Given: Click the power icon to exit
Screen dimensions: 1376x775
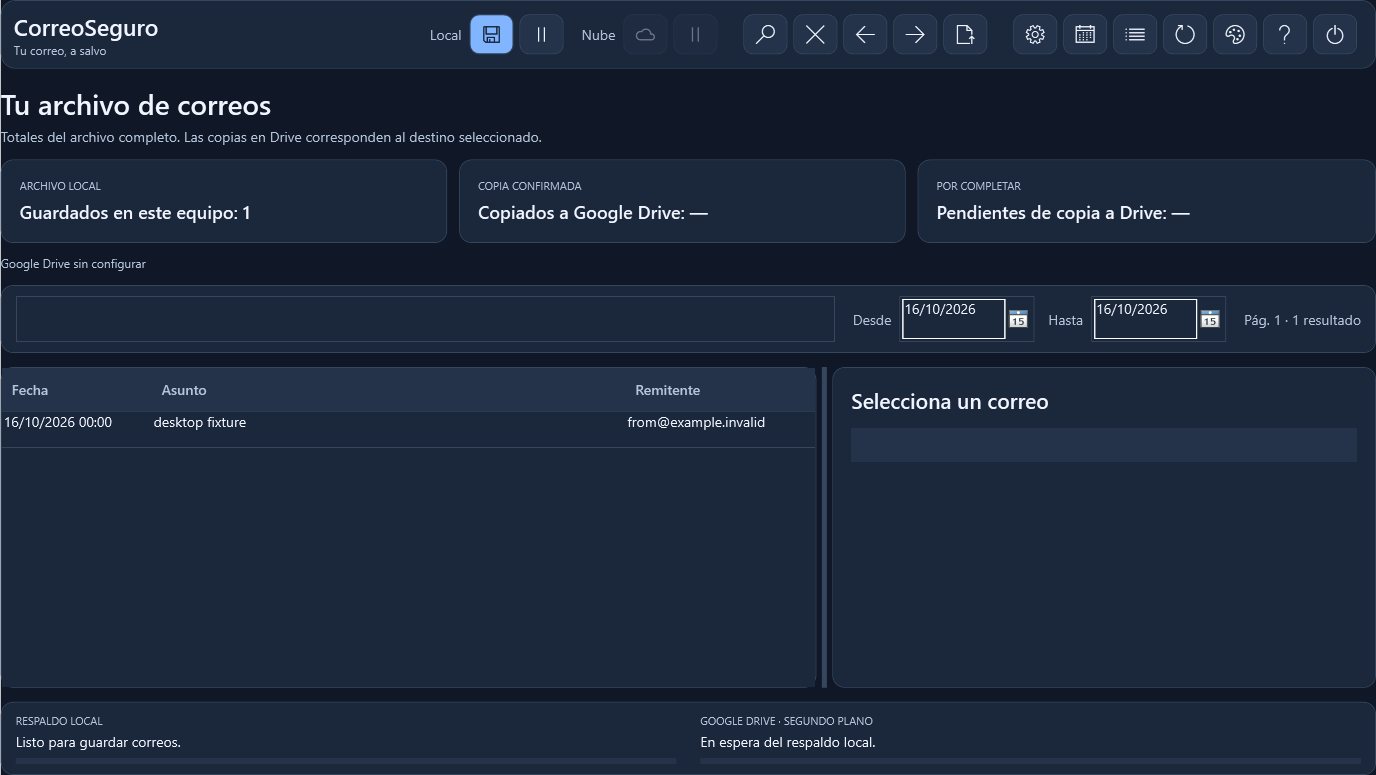Looking at the screenshot, I should (x=1335, y=35).
